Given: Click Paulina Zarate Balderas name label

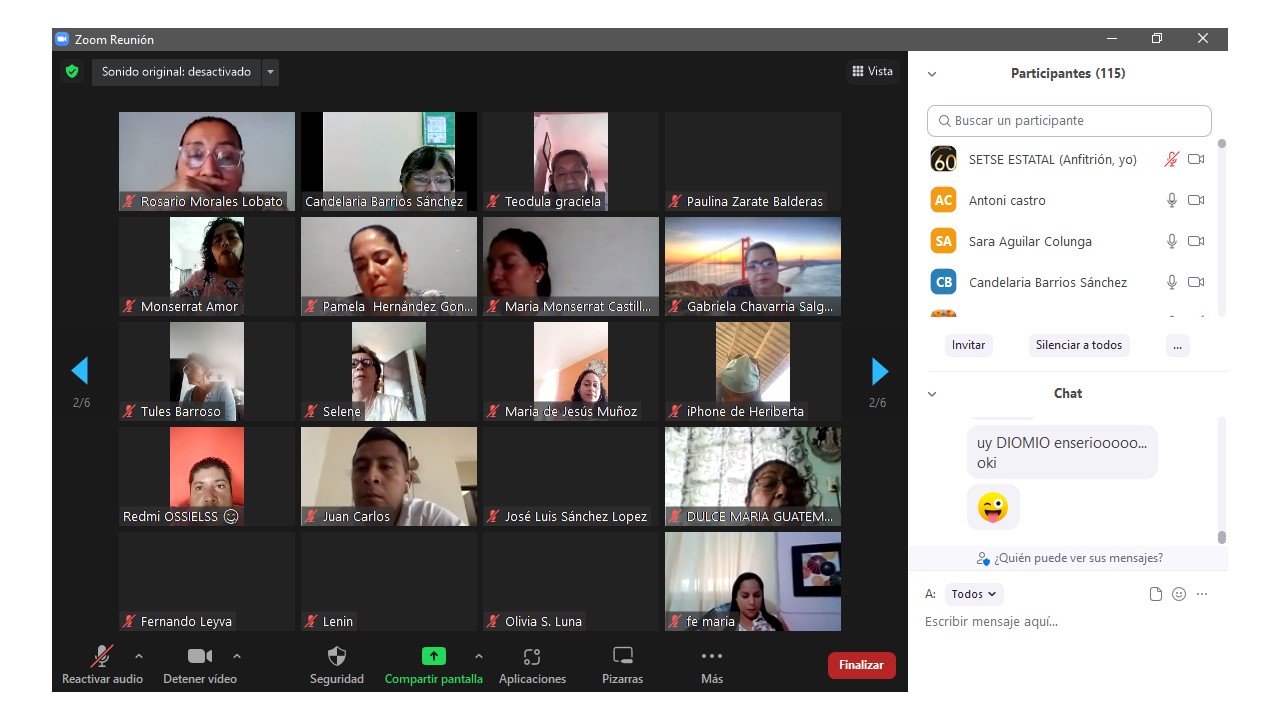Looking at the screenshot, I should [x=755, y=201].
